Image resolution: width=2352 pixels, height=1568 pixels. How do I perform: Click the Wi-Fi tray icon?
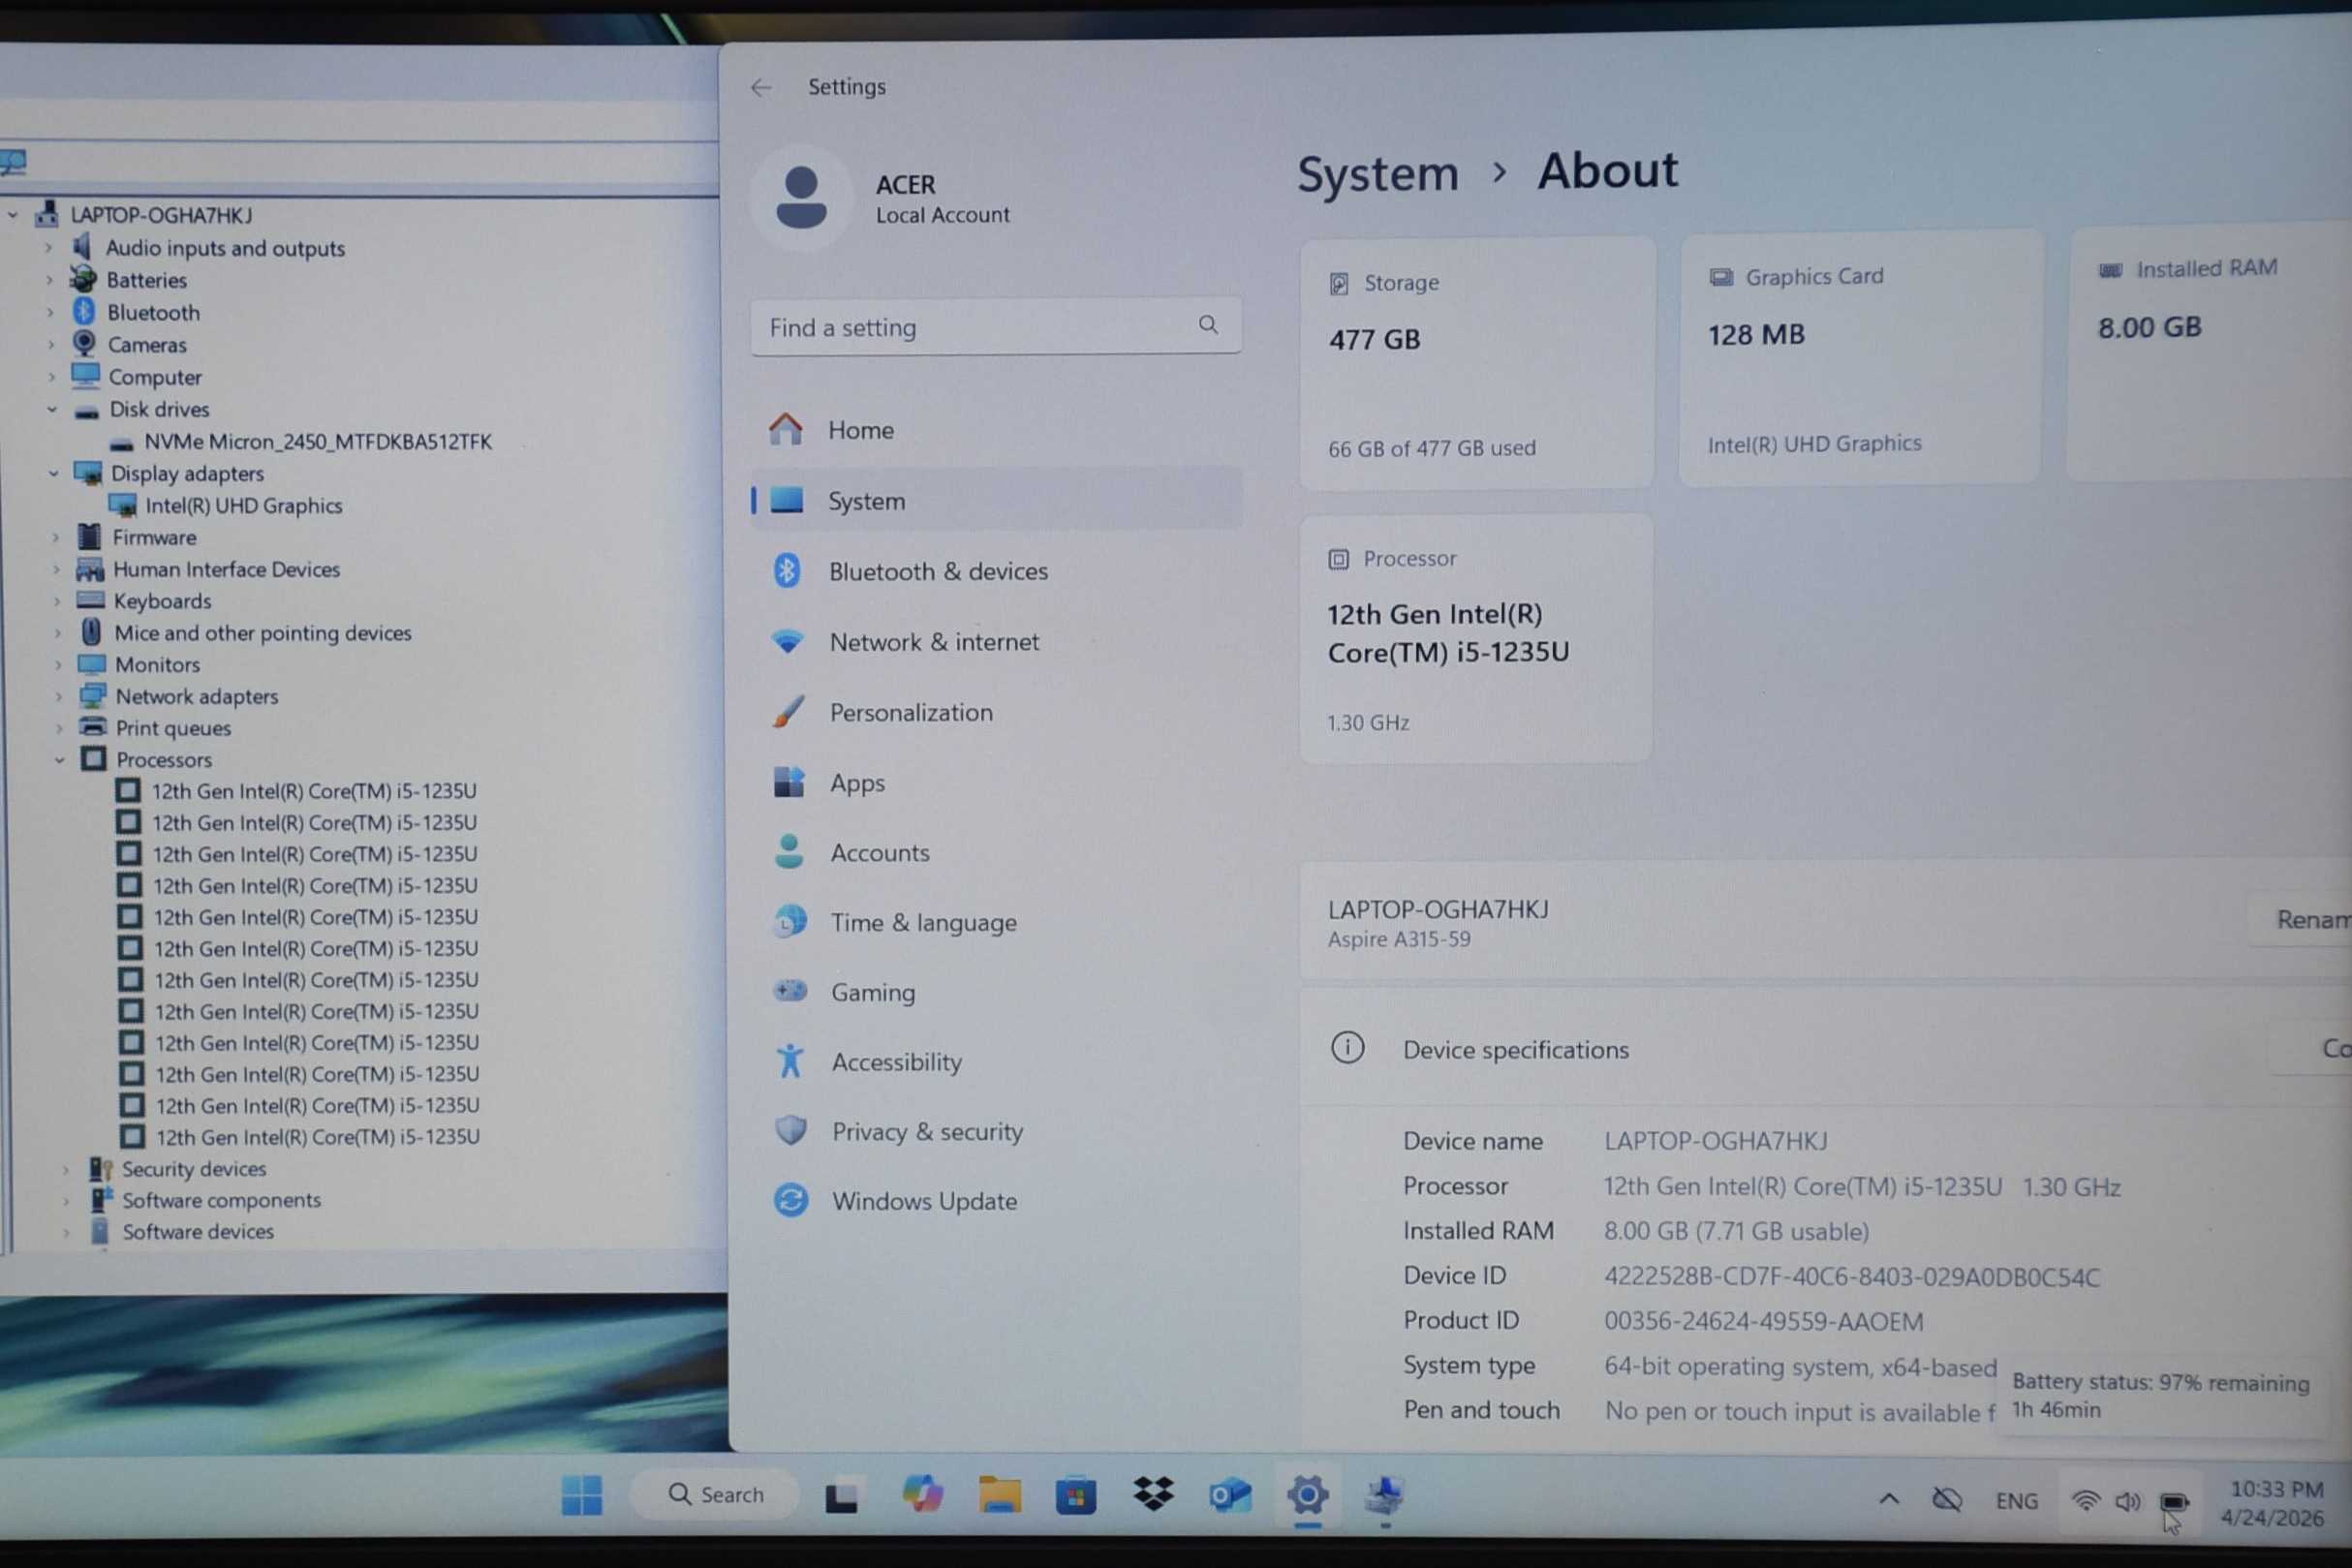2085,1501
